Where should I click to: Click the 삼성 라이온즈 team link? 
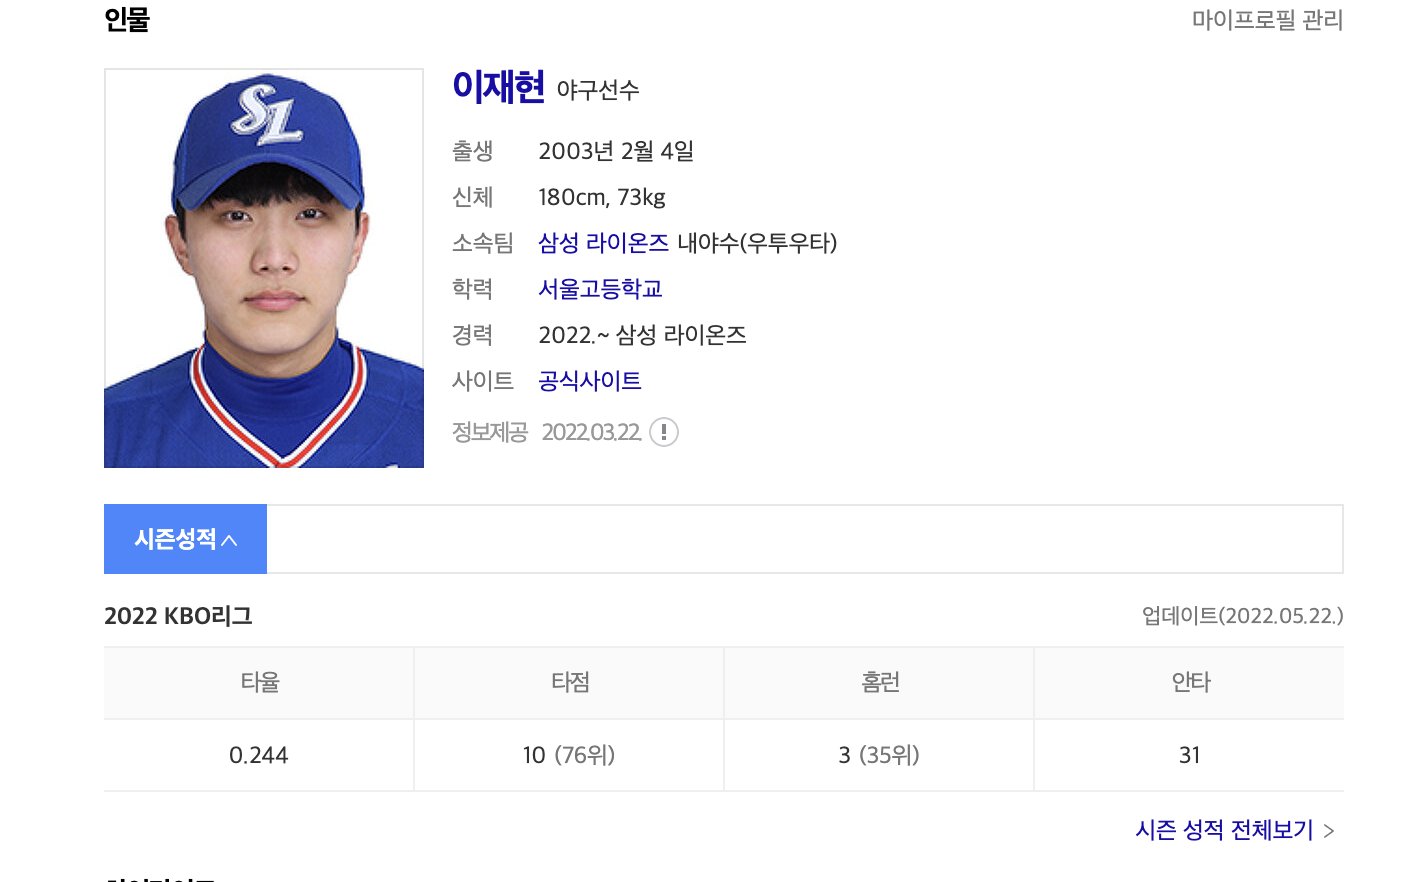pyautogui.click(x=604, y=242)
